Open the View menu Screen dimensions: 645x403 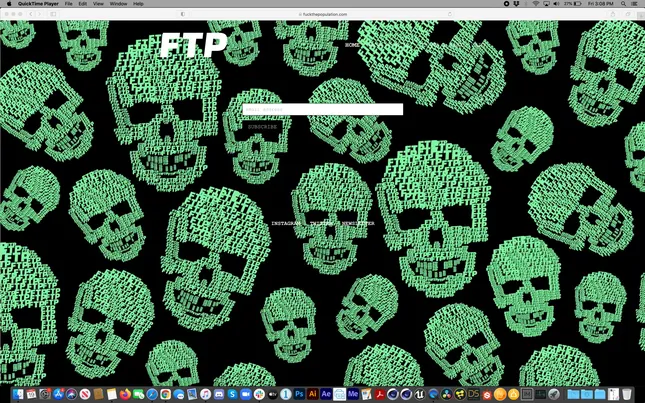[x=98, y=4]
